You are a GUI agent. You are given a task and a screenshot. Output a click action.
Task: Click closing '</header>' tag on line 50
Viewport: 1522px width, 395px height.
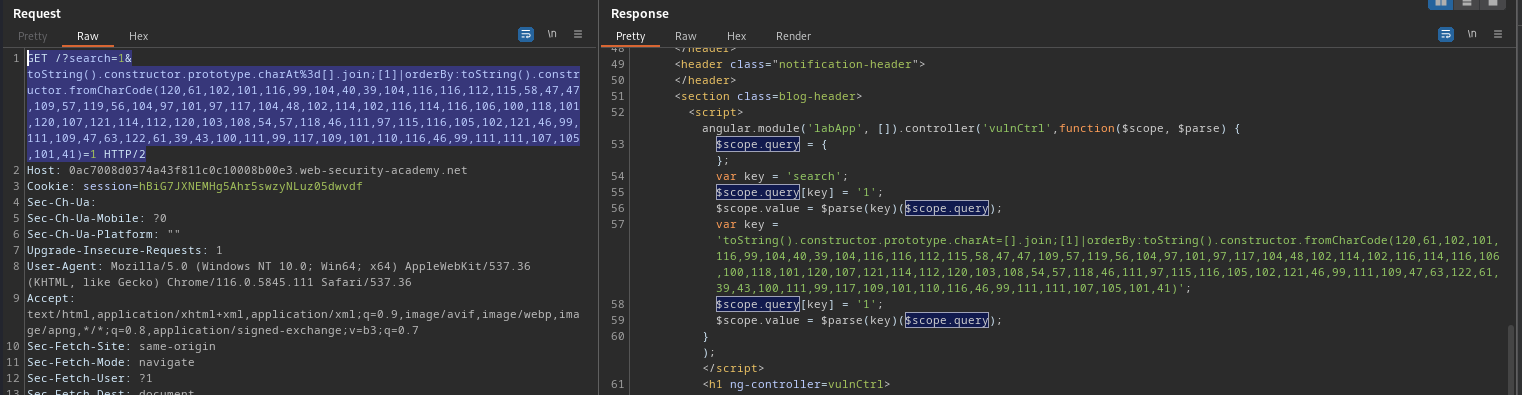coord(705,80)
